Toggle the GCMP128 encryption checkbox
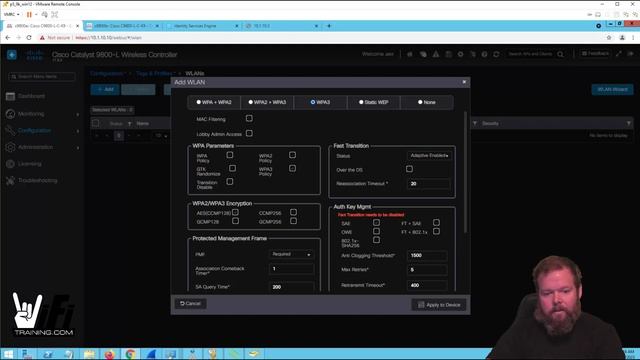The image size is (640, 360). tap(235, 221)
